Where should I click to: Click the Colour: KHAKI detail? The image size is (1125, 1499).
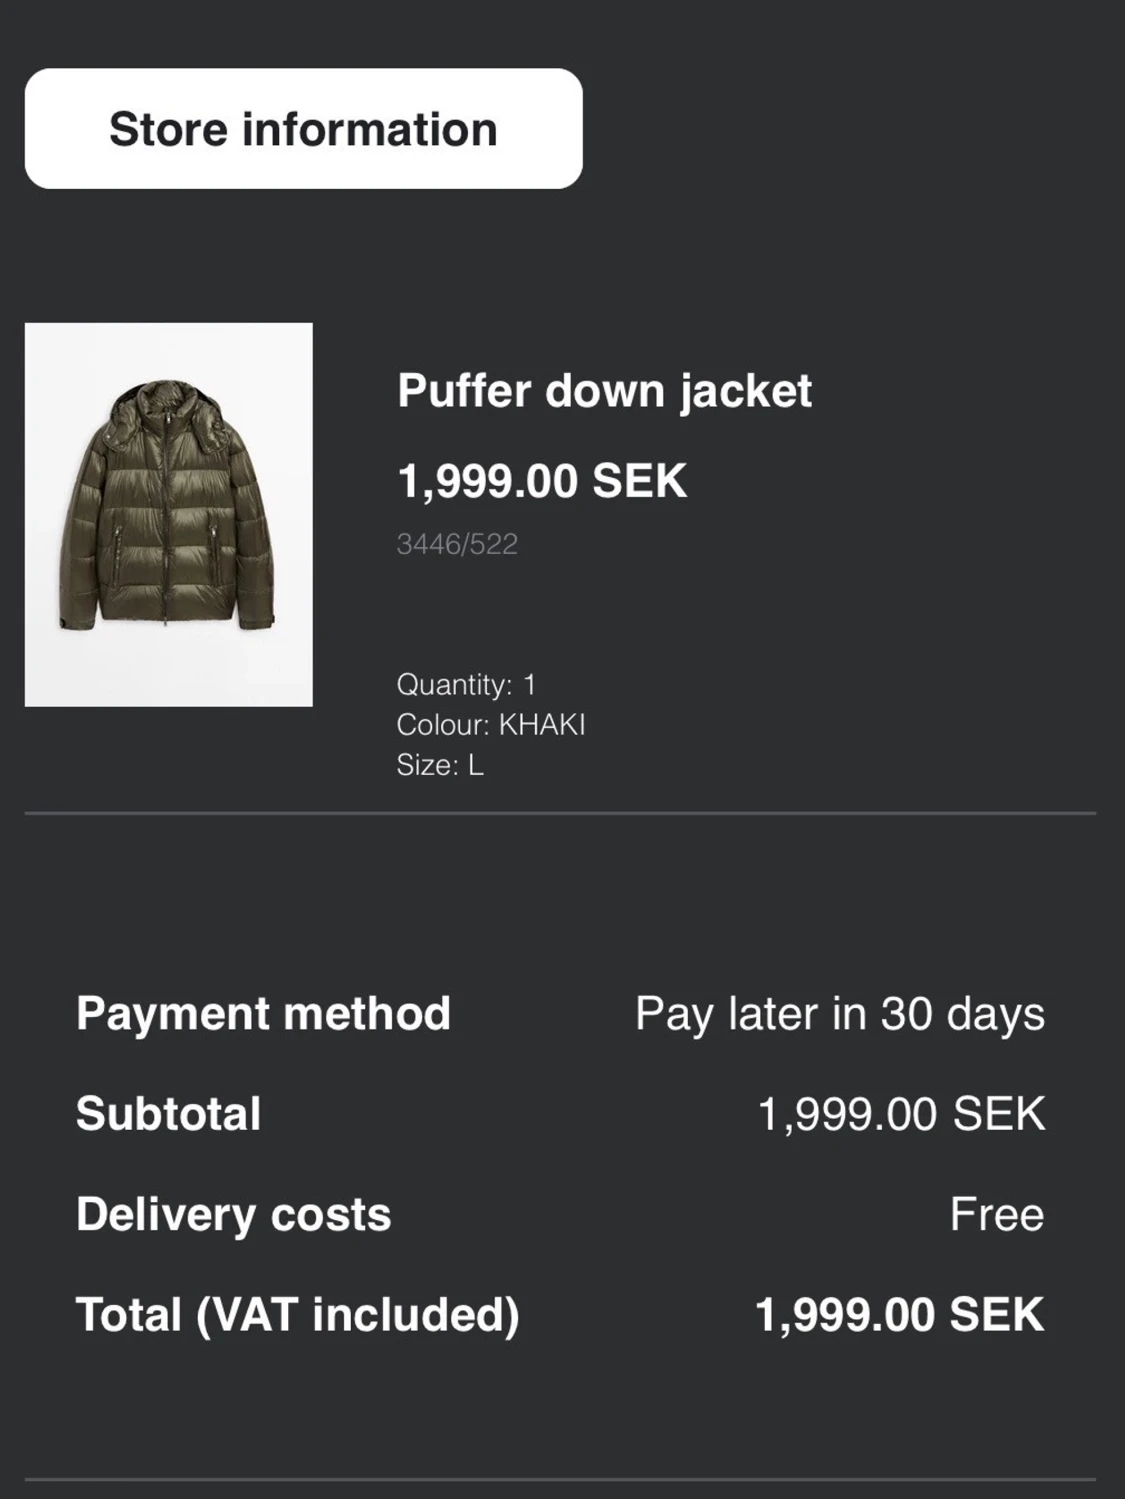pos(490,725)
